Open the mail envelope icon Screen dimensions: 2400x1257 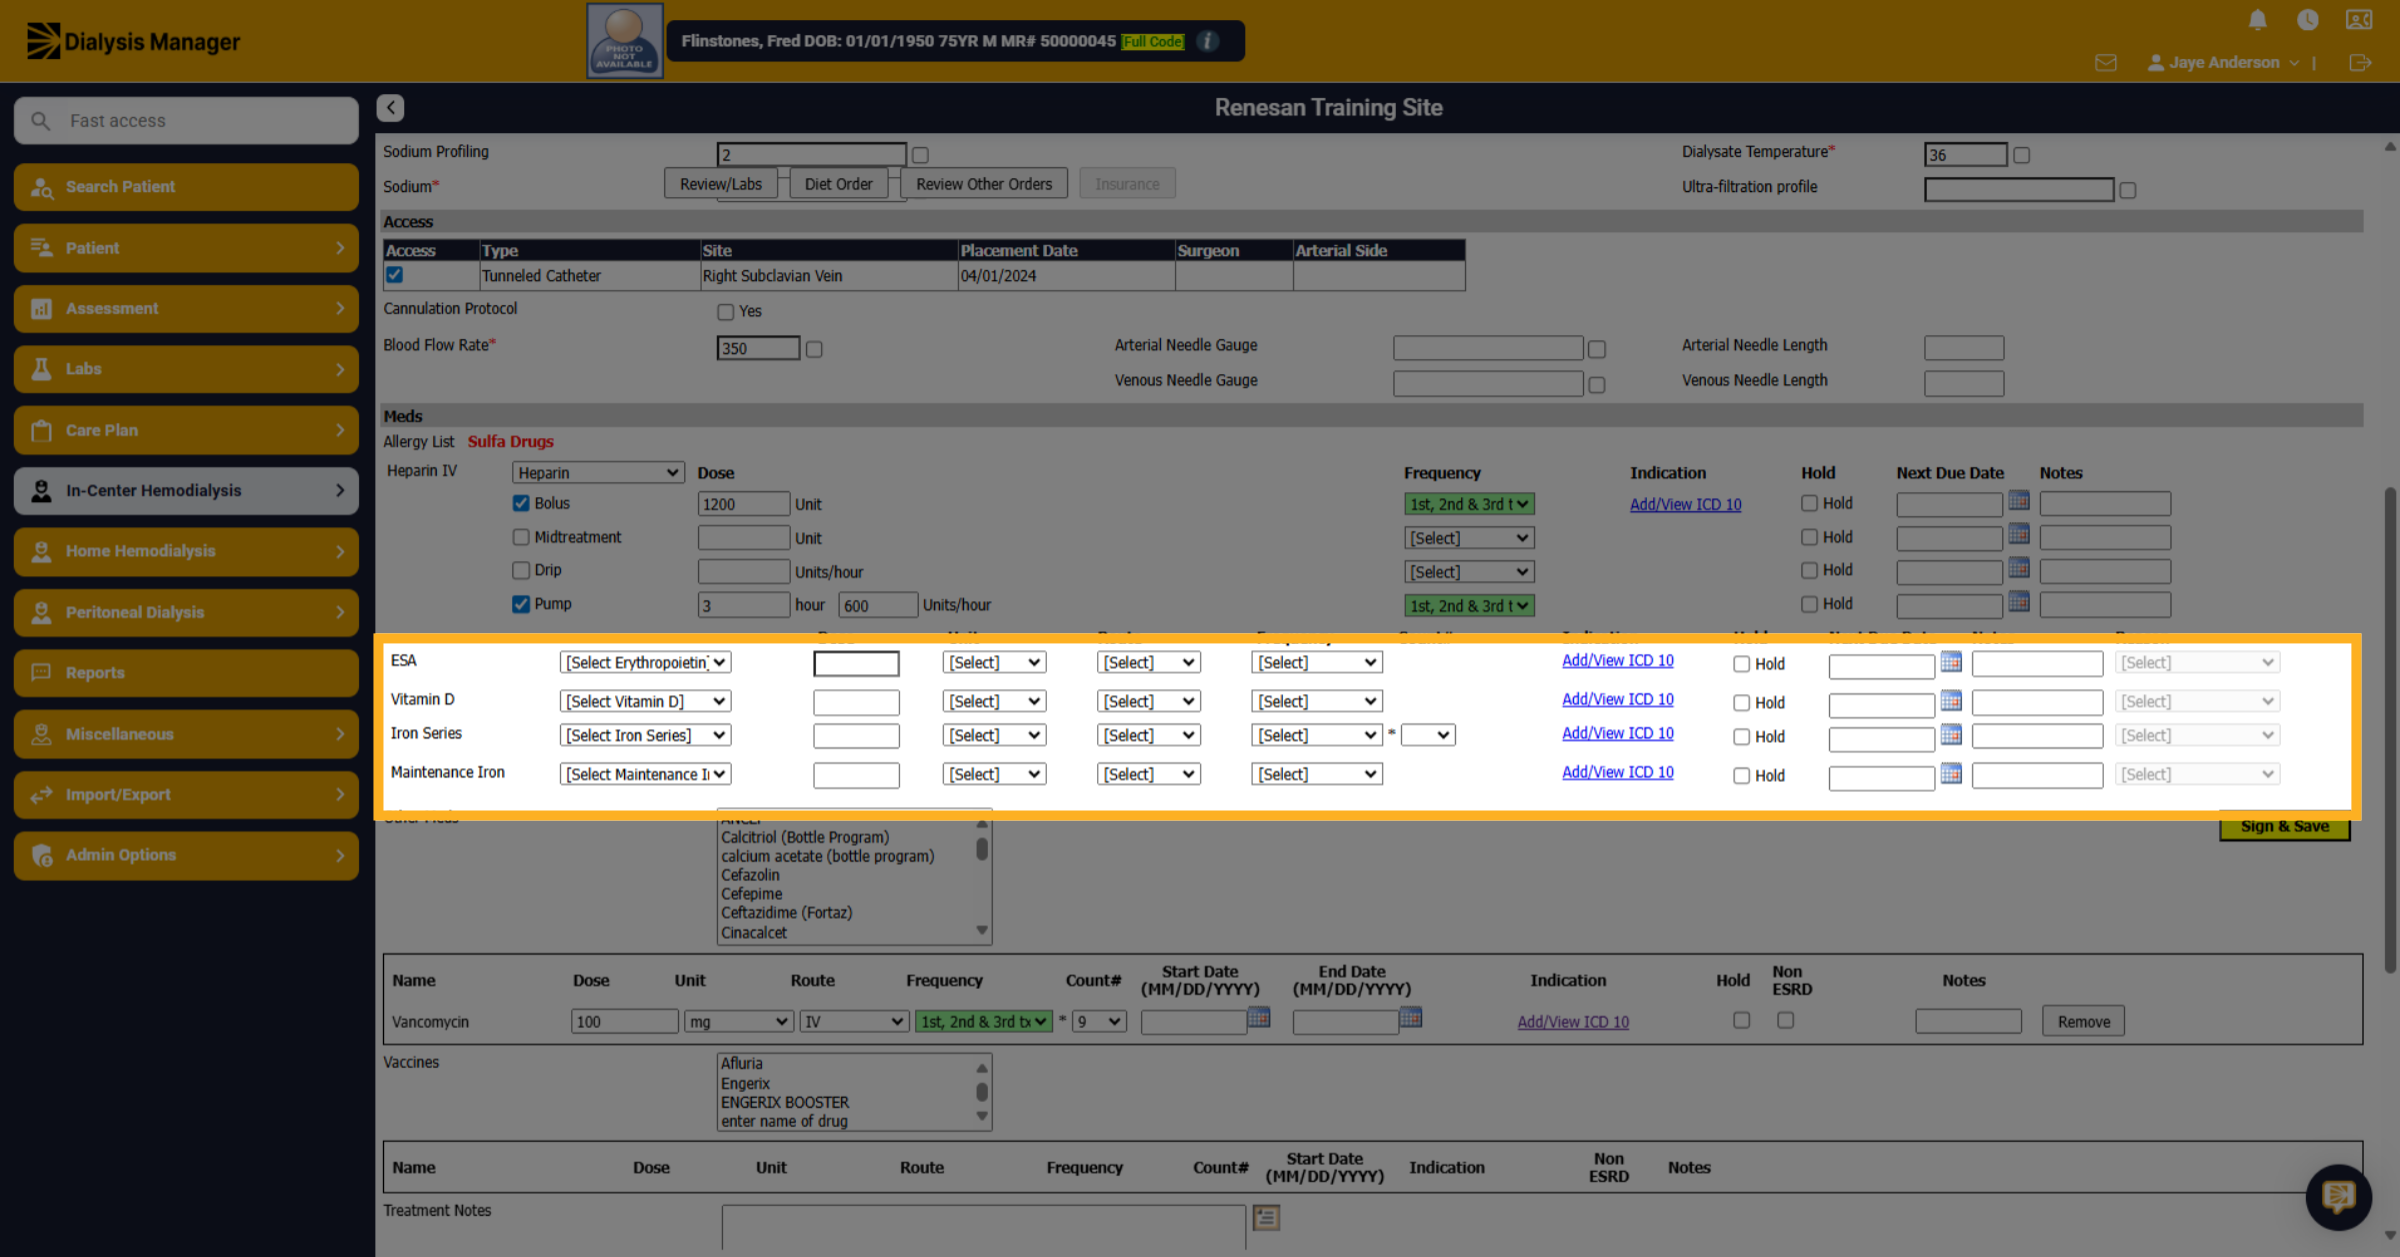(2105, 63)
